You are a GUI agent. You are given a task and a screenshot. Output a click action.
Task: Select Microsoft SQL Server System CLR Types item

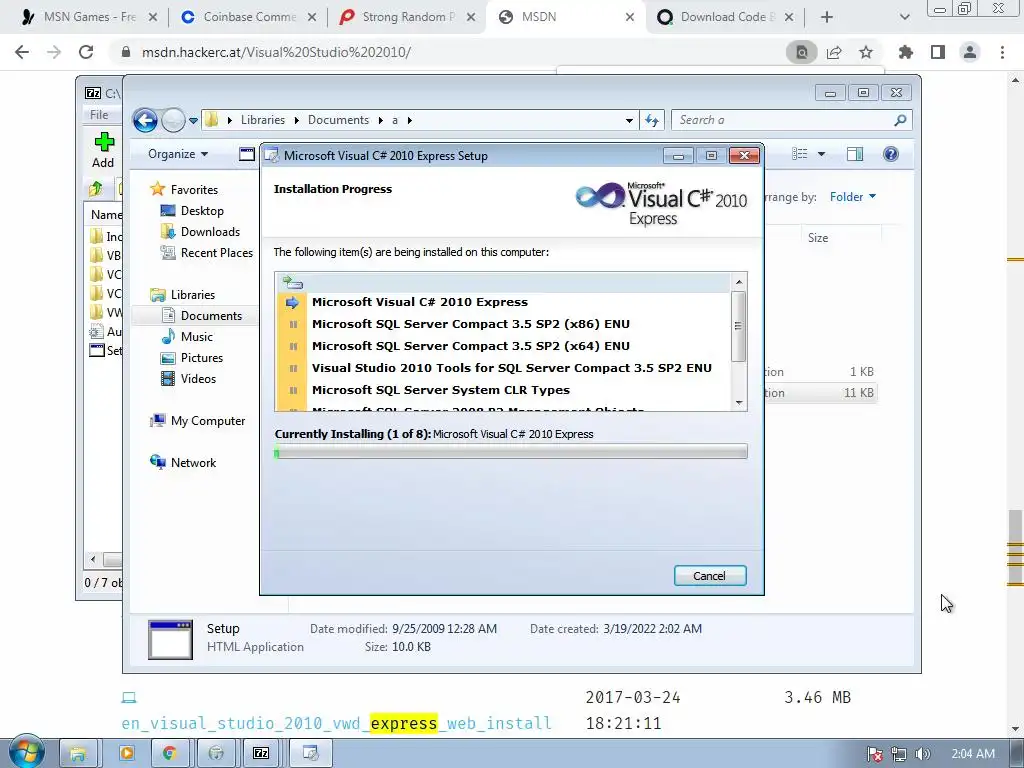point(441,390)
